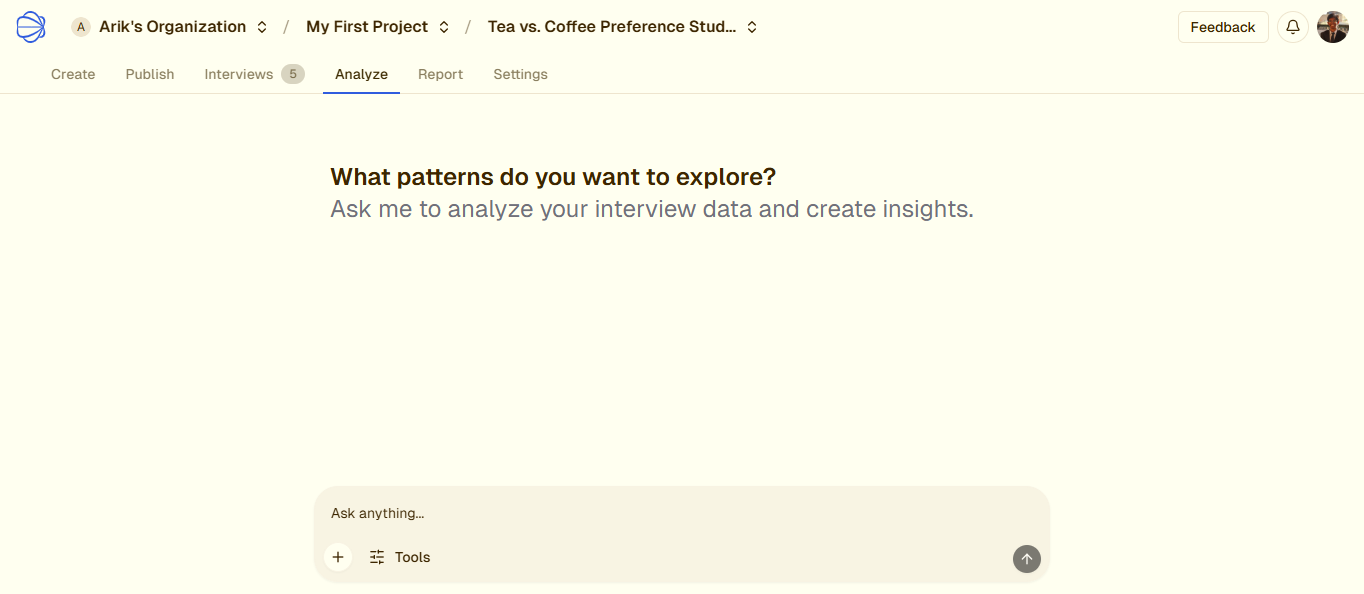Click the Tools sliders icon
The image size is (1364, 594).
(x=377, y=558)
